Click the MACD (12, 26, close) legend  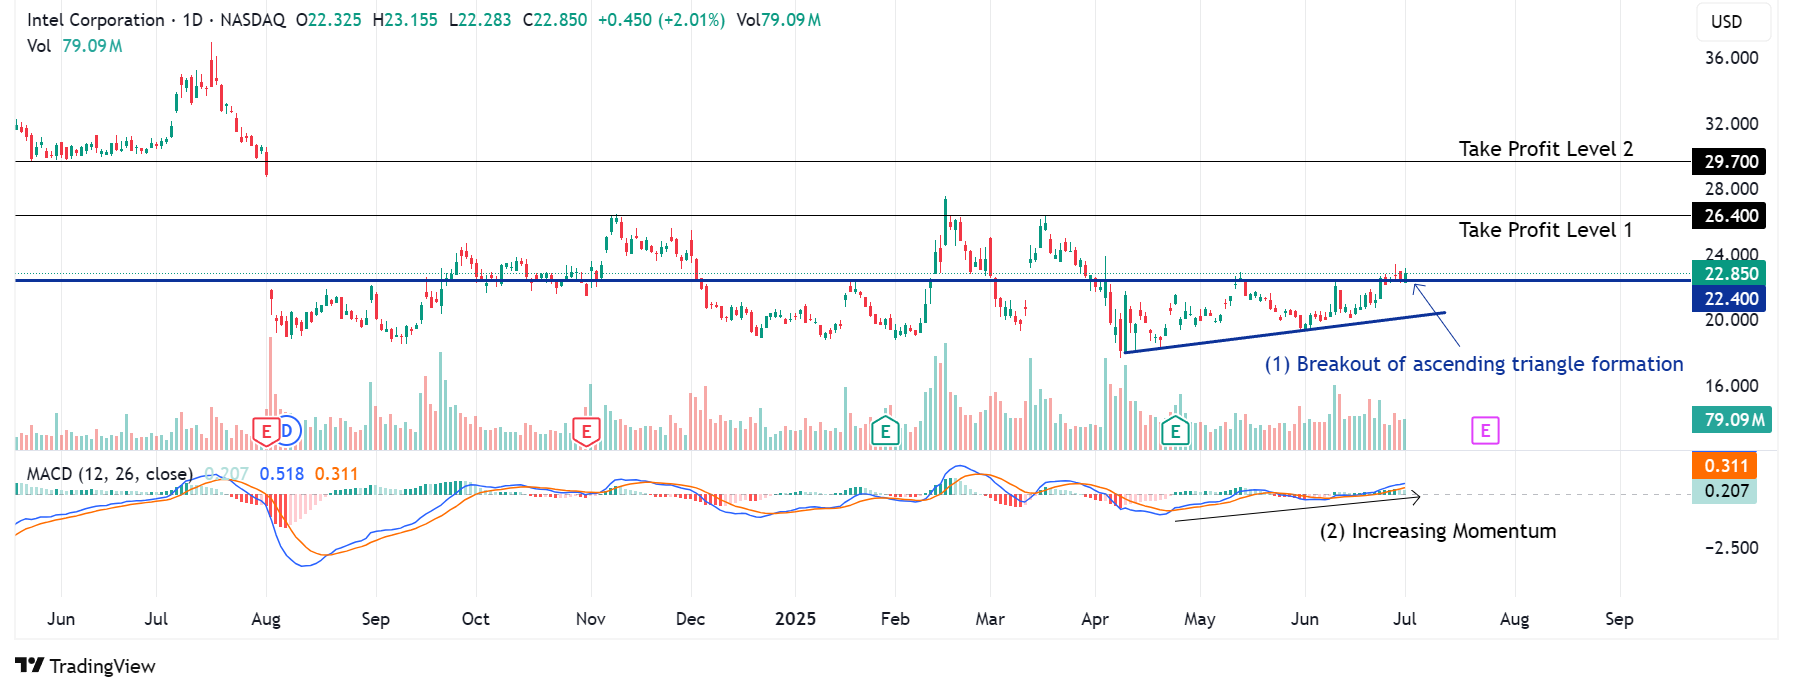(x=110, y=474)
